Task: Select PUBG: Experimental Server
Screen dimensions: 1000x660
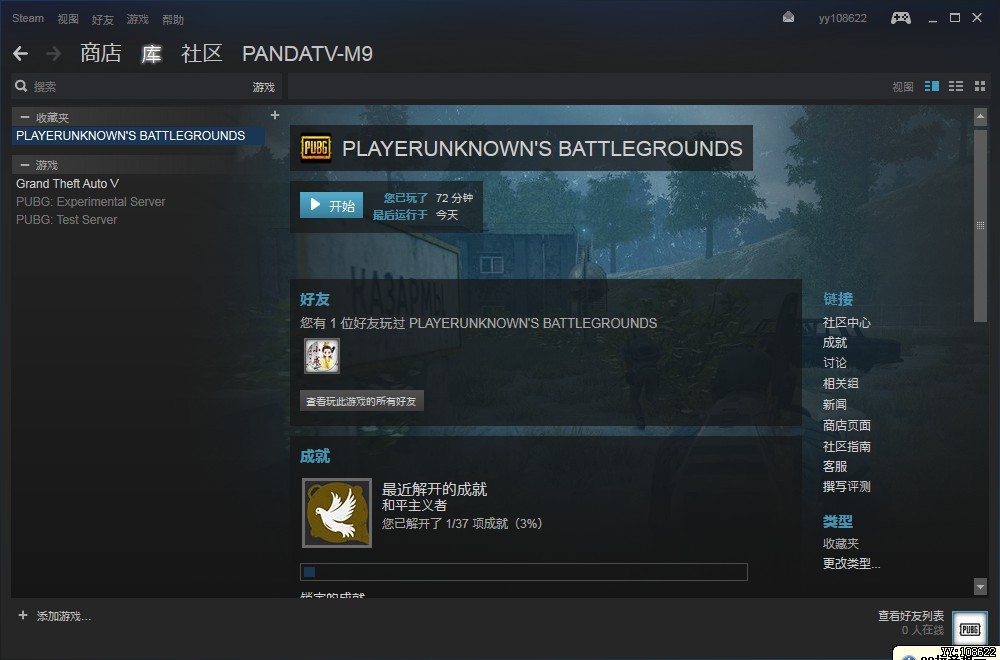Action: pos(91,202)
